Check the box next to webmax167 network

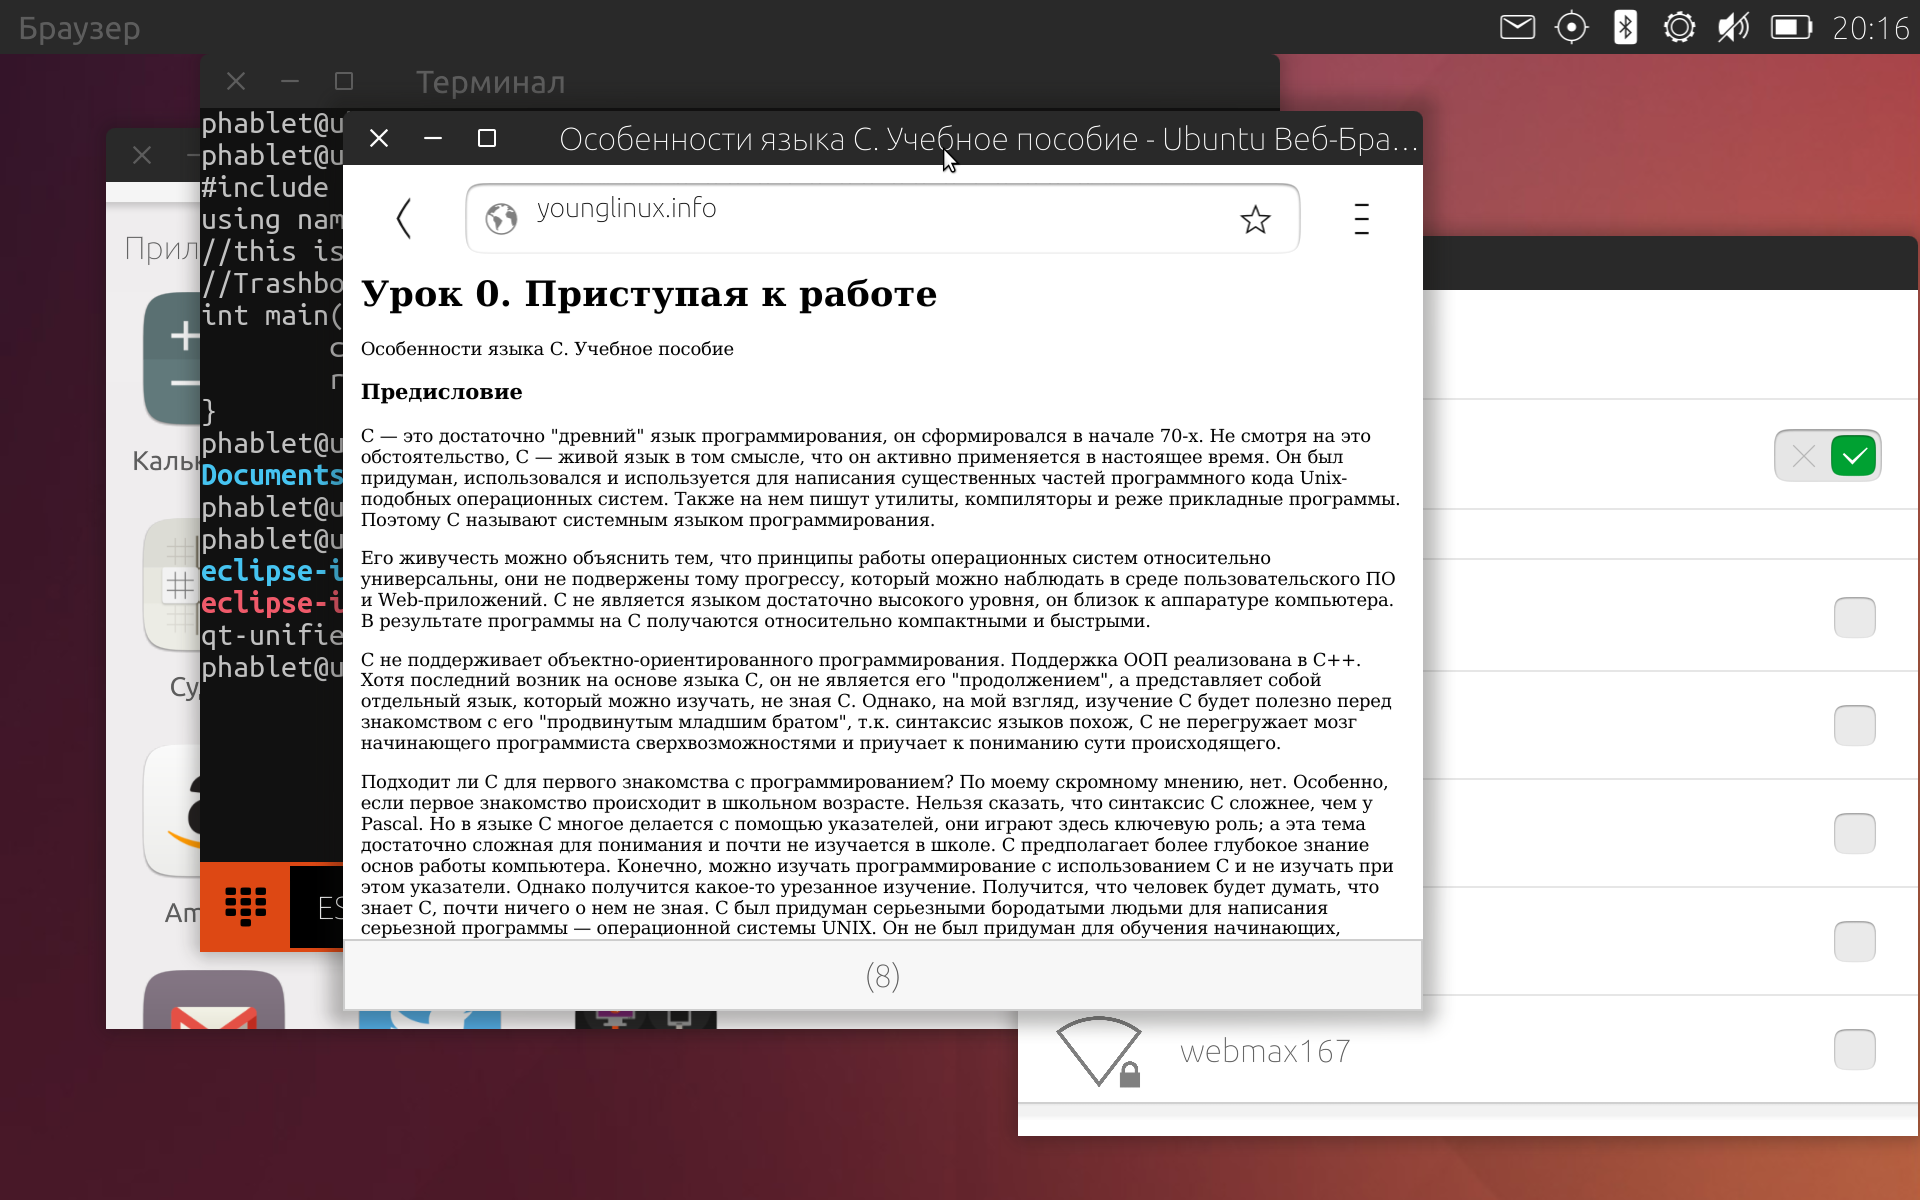[1854, 1050]
